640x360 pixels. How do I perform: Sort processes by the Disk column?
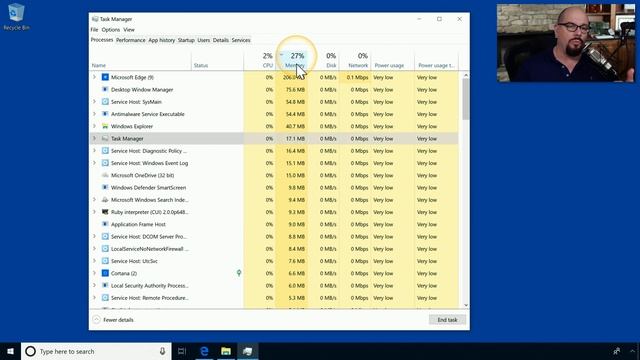[324, 60]
